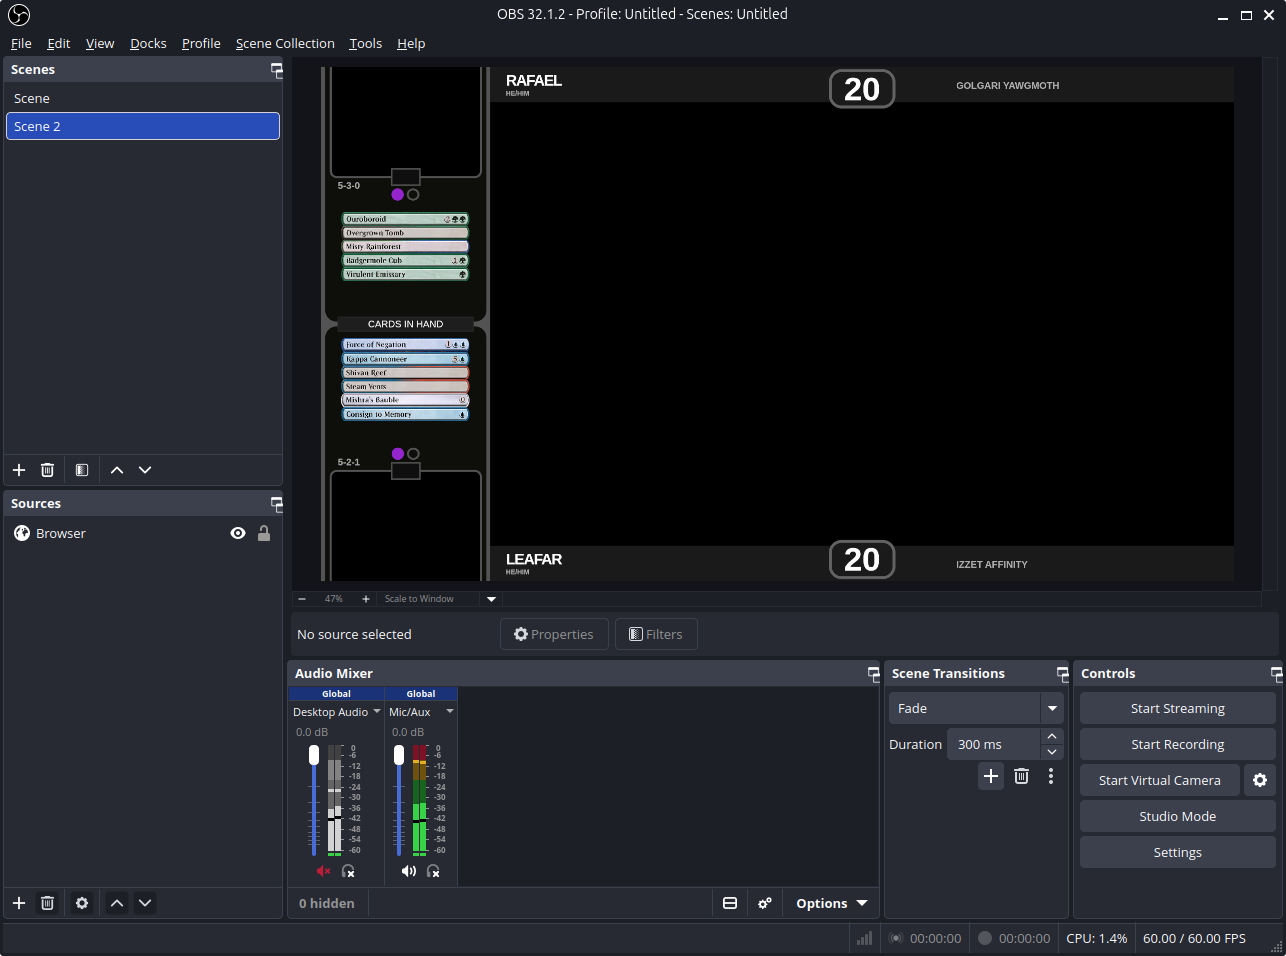Zoom out preview with minus icon

[x=302, y=599]
